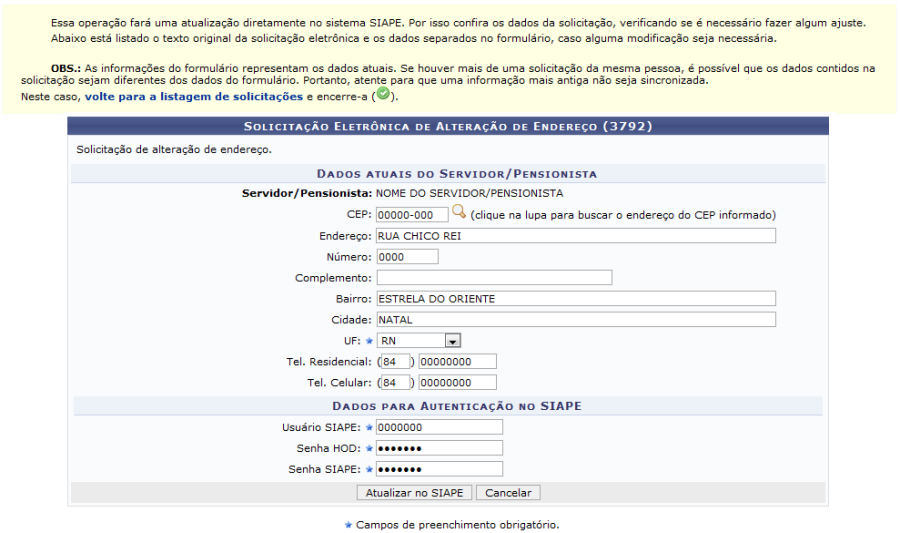Click the Bairro field
This screenshot has width=900, height=533.
point(575,298)
